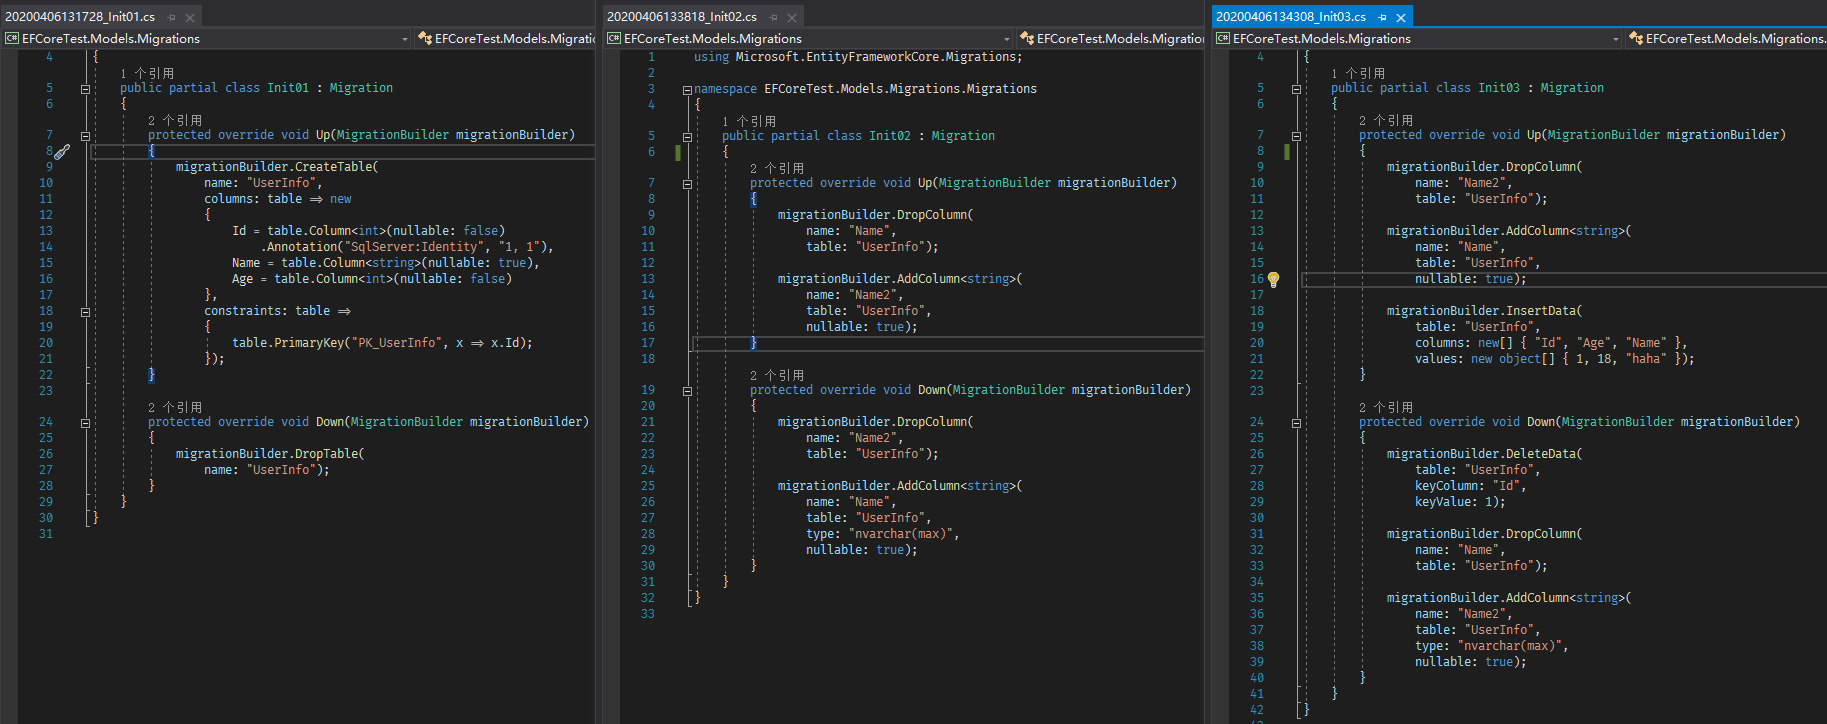Click the Init01 class name in the code
The image size is (1827, 724).
[288, 88]
